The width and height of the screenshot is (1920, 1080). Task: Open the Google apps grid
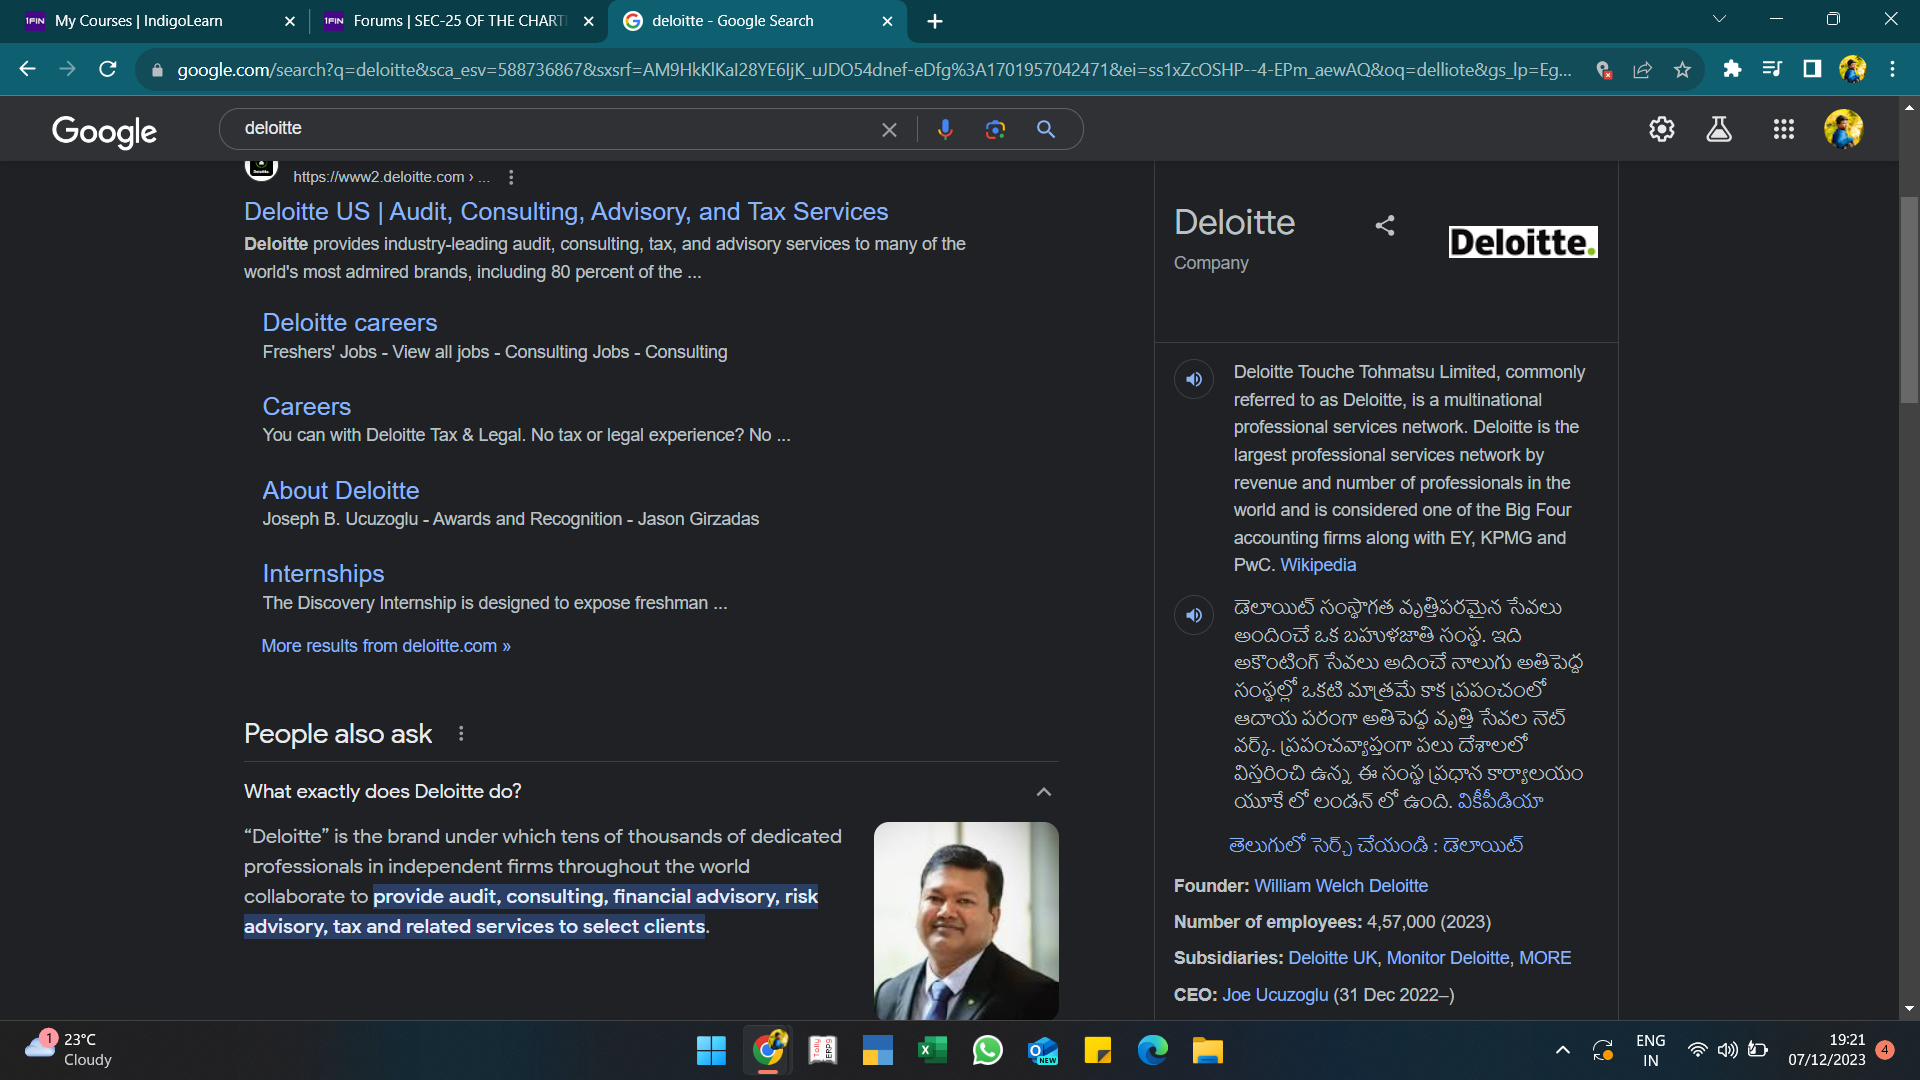(x=1783, y=129)
